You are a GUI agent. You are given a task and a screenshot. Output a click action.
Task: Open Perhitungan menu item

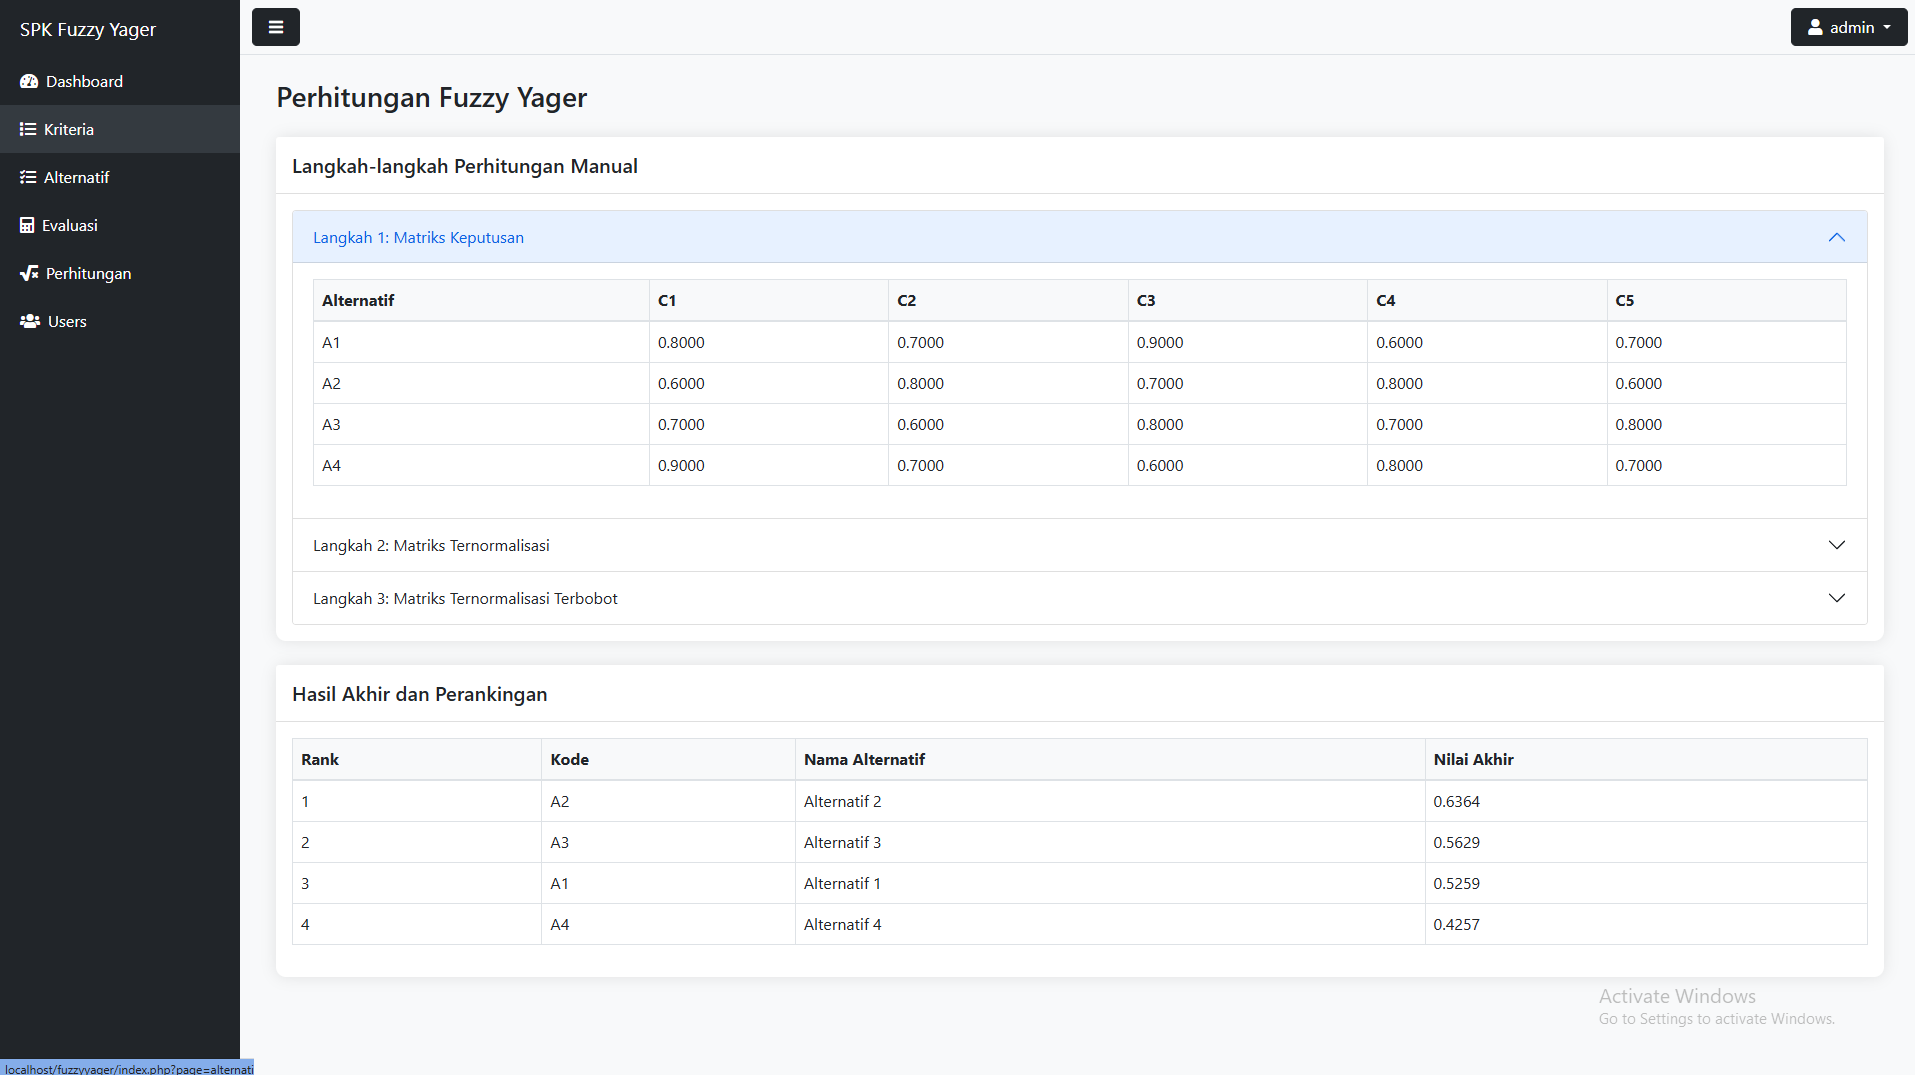coord(120,274)
